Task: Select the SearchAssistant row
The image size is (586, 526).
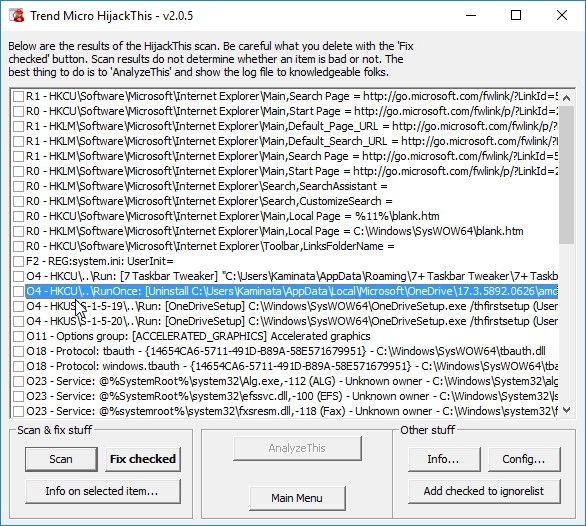Action: [207, 186]
